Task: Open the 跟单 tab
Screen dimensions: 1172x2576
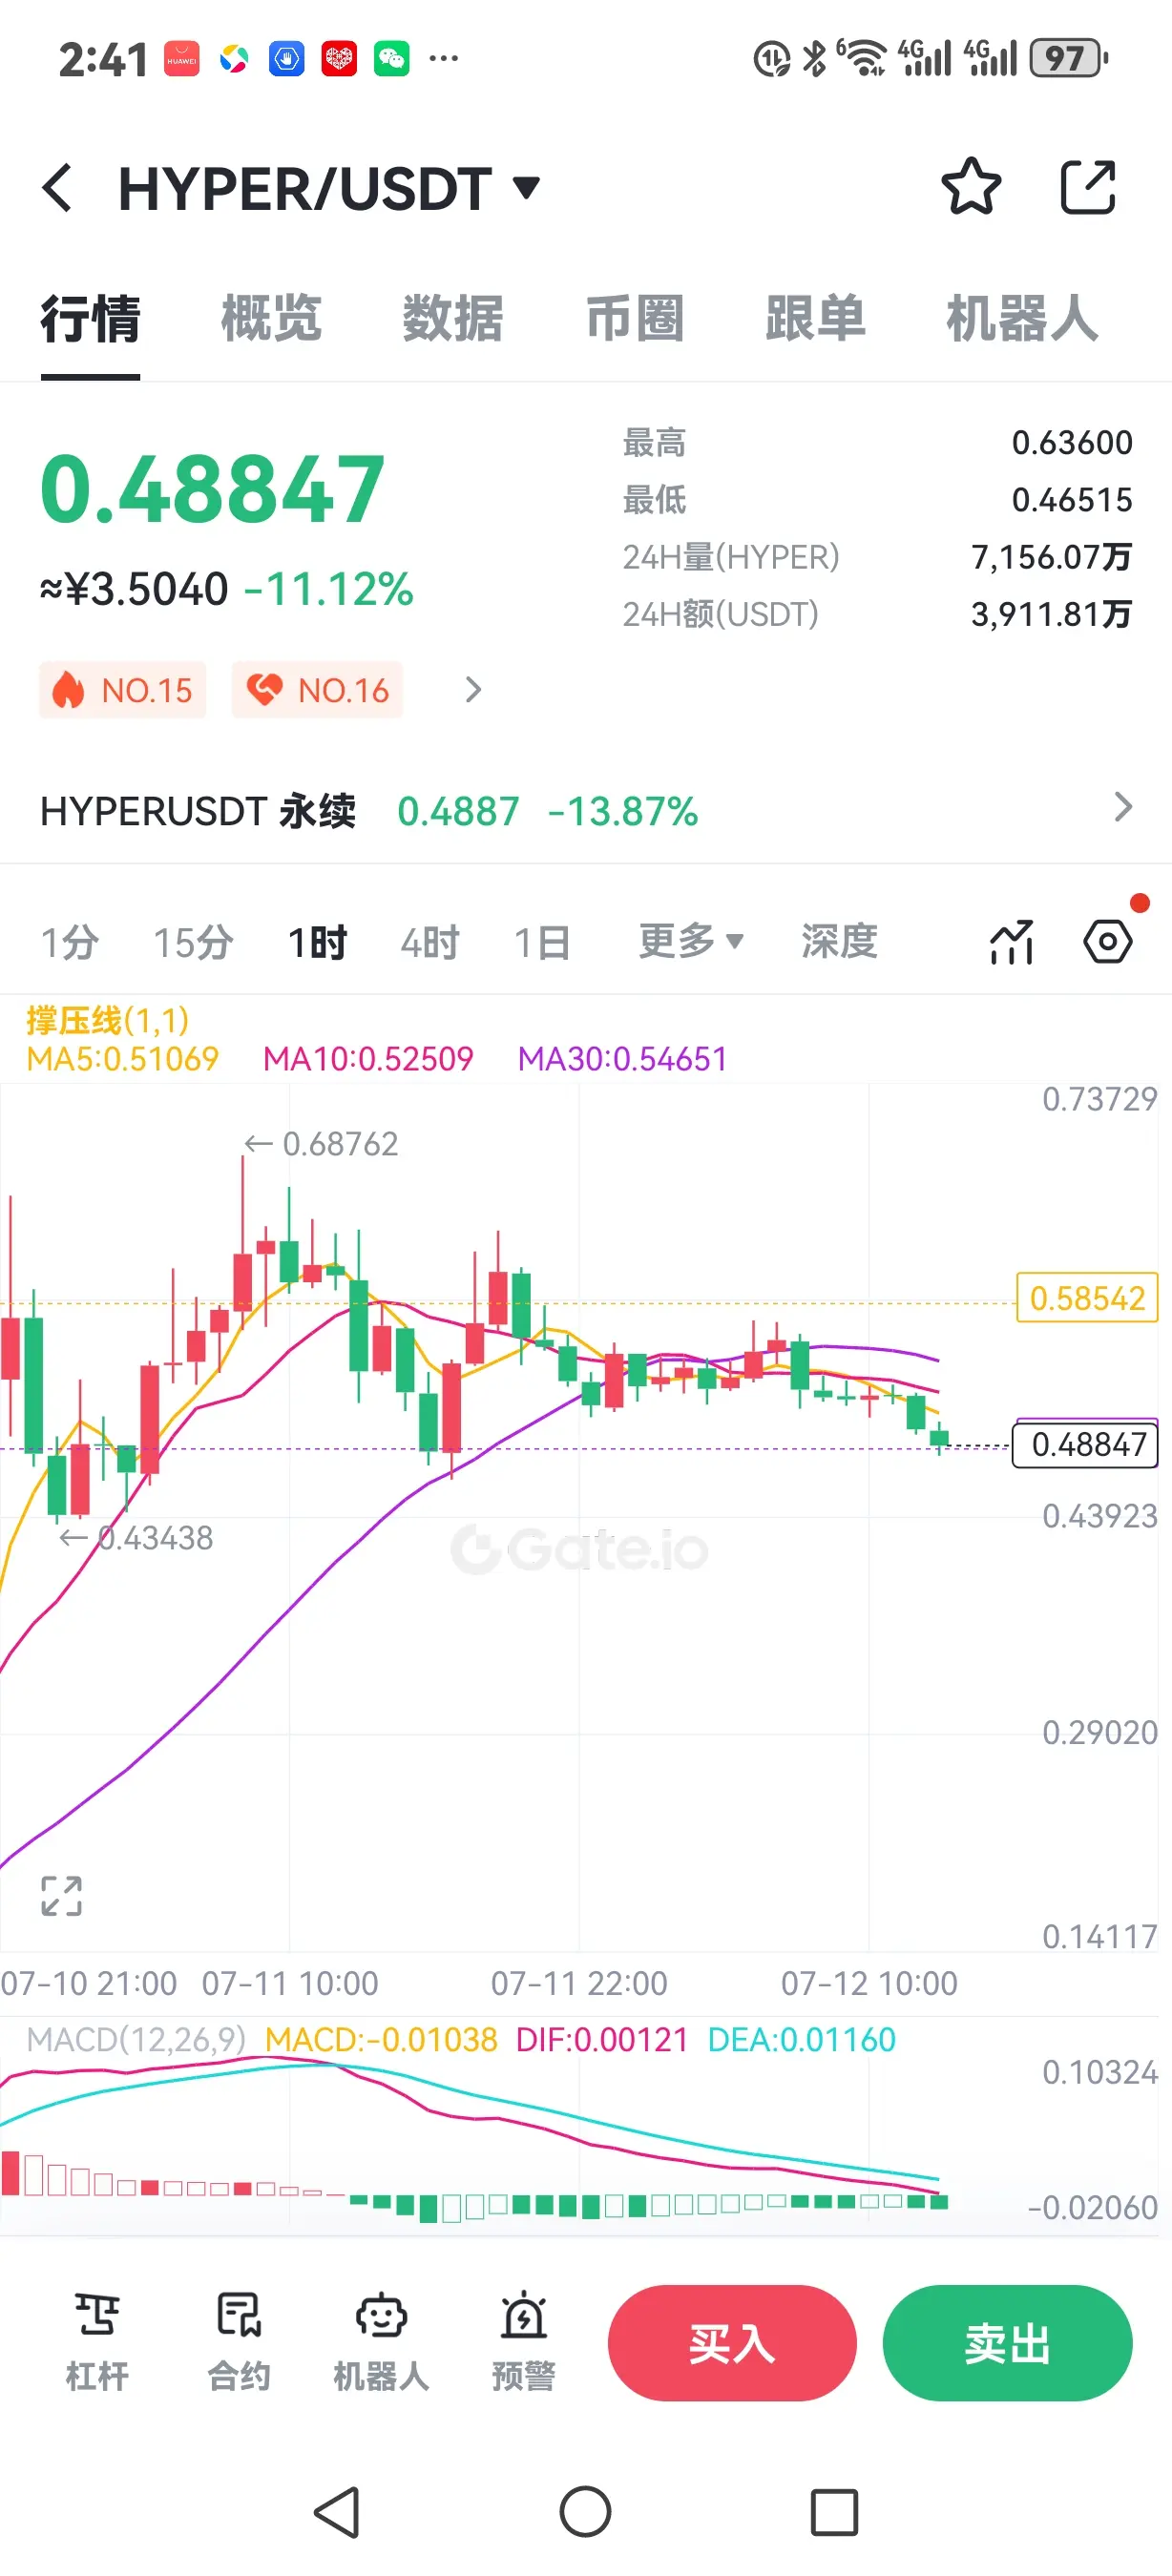Action: [815, 319]
